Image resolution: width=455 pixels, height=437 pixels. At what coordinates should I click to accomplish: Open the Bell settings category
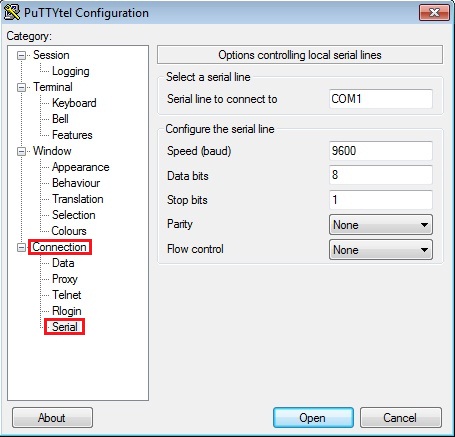tap(60, 119)
